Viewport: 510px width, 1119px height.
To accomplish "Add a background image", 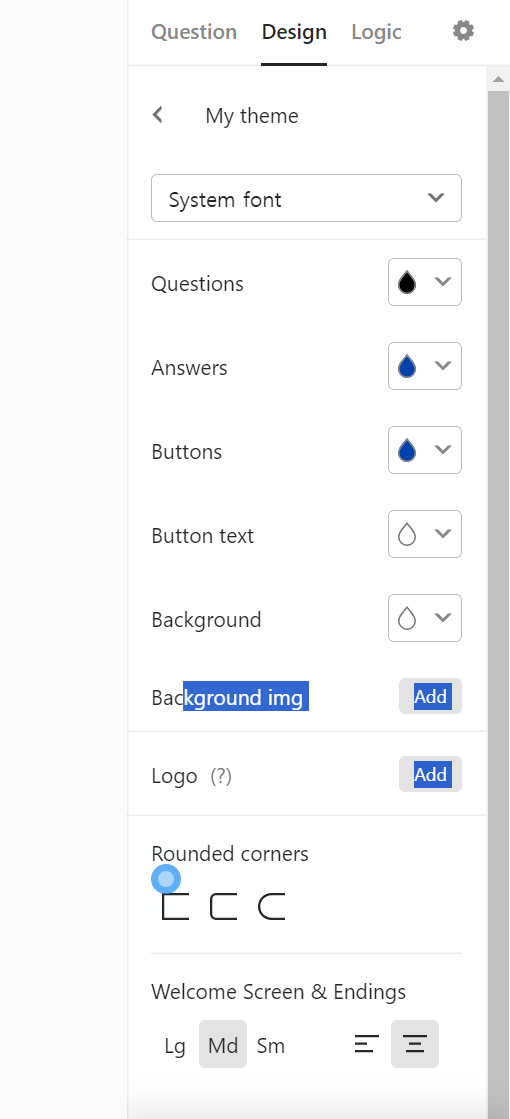I will click(x=430, y=696).
